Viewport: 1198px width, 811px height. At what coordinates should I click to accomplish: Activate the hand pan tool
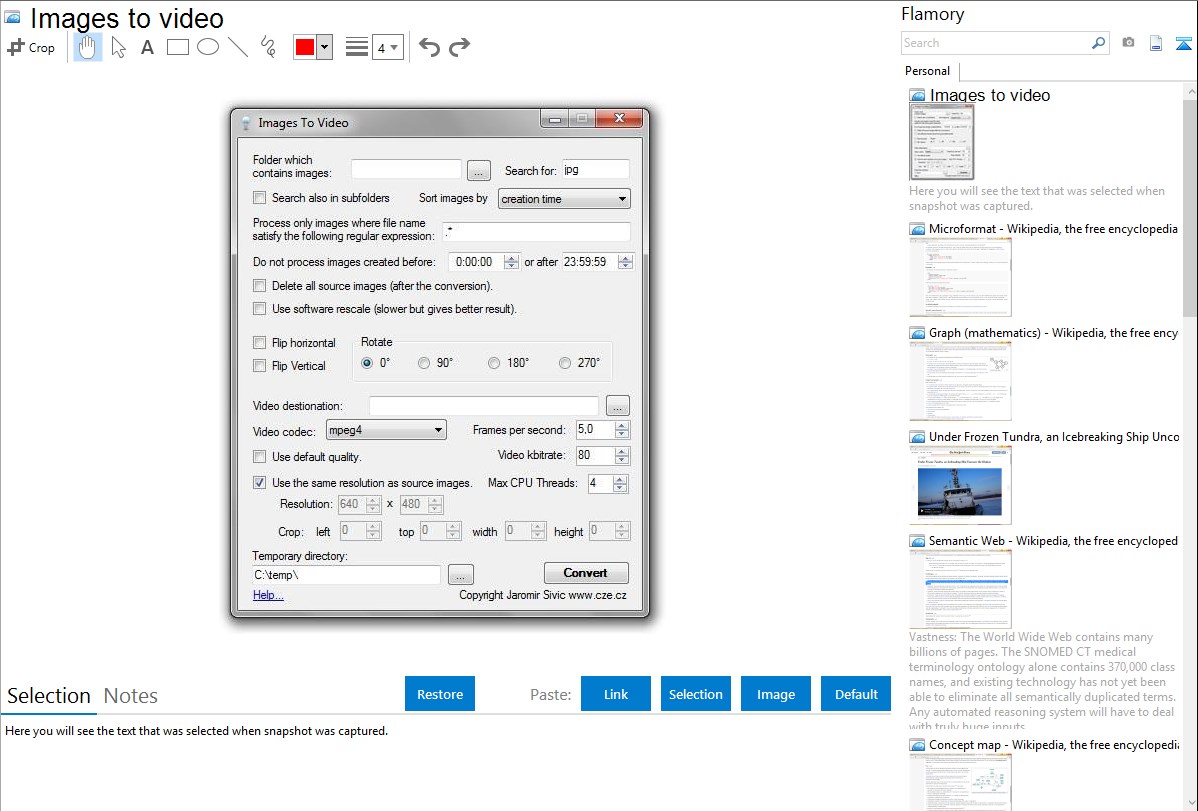(88, 47)
